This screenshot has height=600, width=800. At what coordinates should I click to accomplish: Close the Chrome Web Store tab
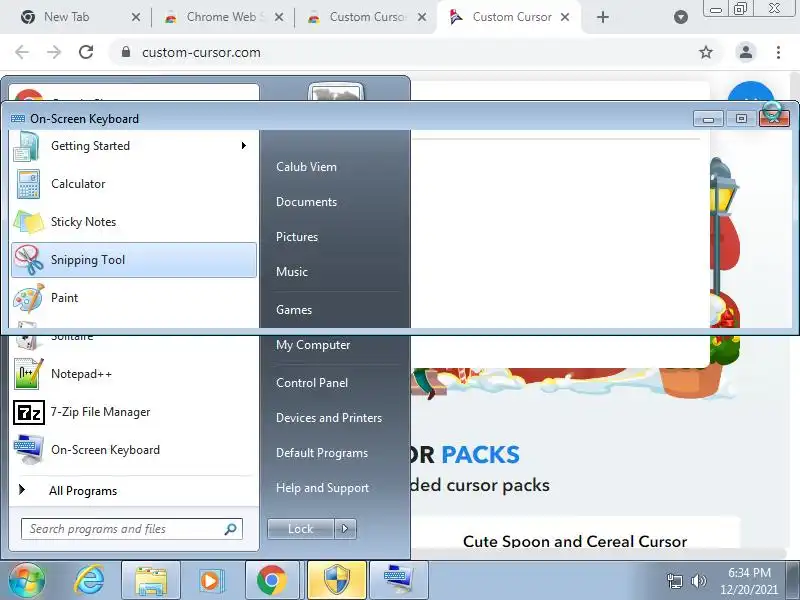click(x=279, y=17)
